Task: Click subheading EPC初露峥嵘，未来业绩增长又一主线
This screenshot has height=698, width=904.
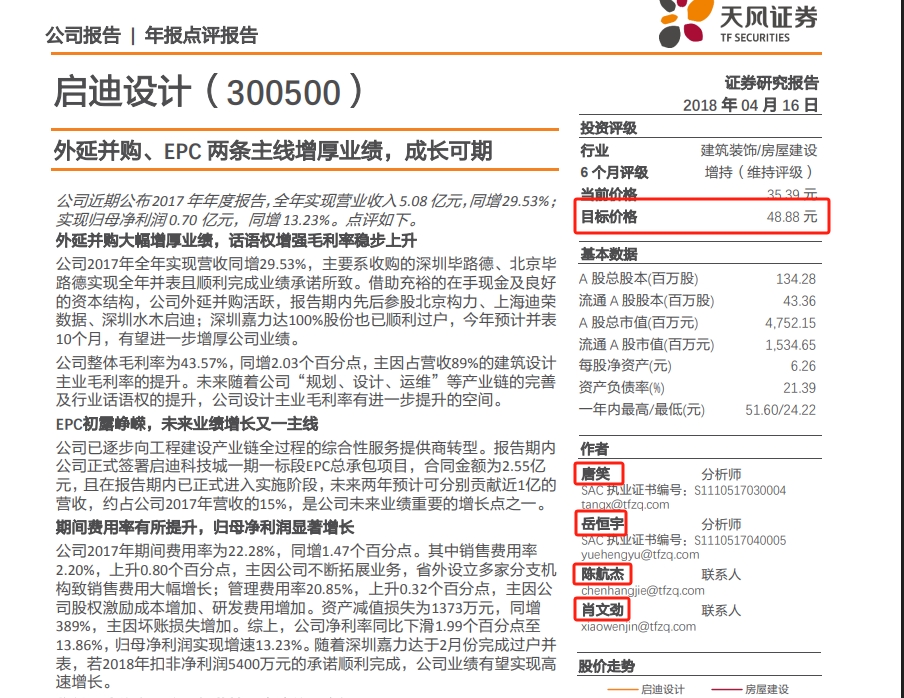Action: point(187,424)
